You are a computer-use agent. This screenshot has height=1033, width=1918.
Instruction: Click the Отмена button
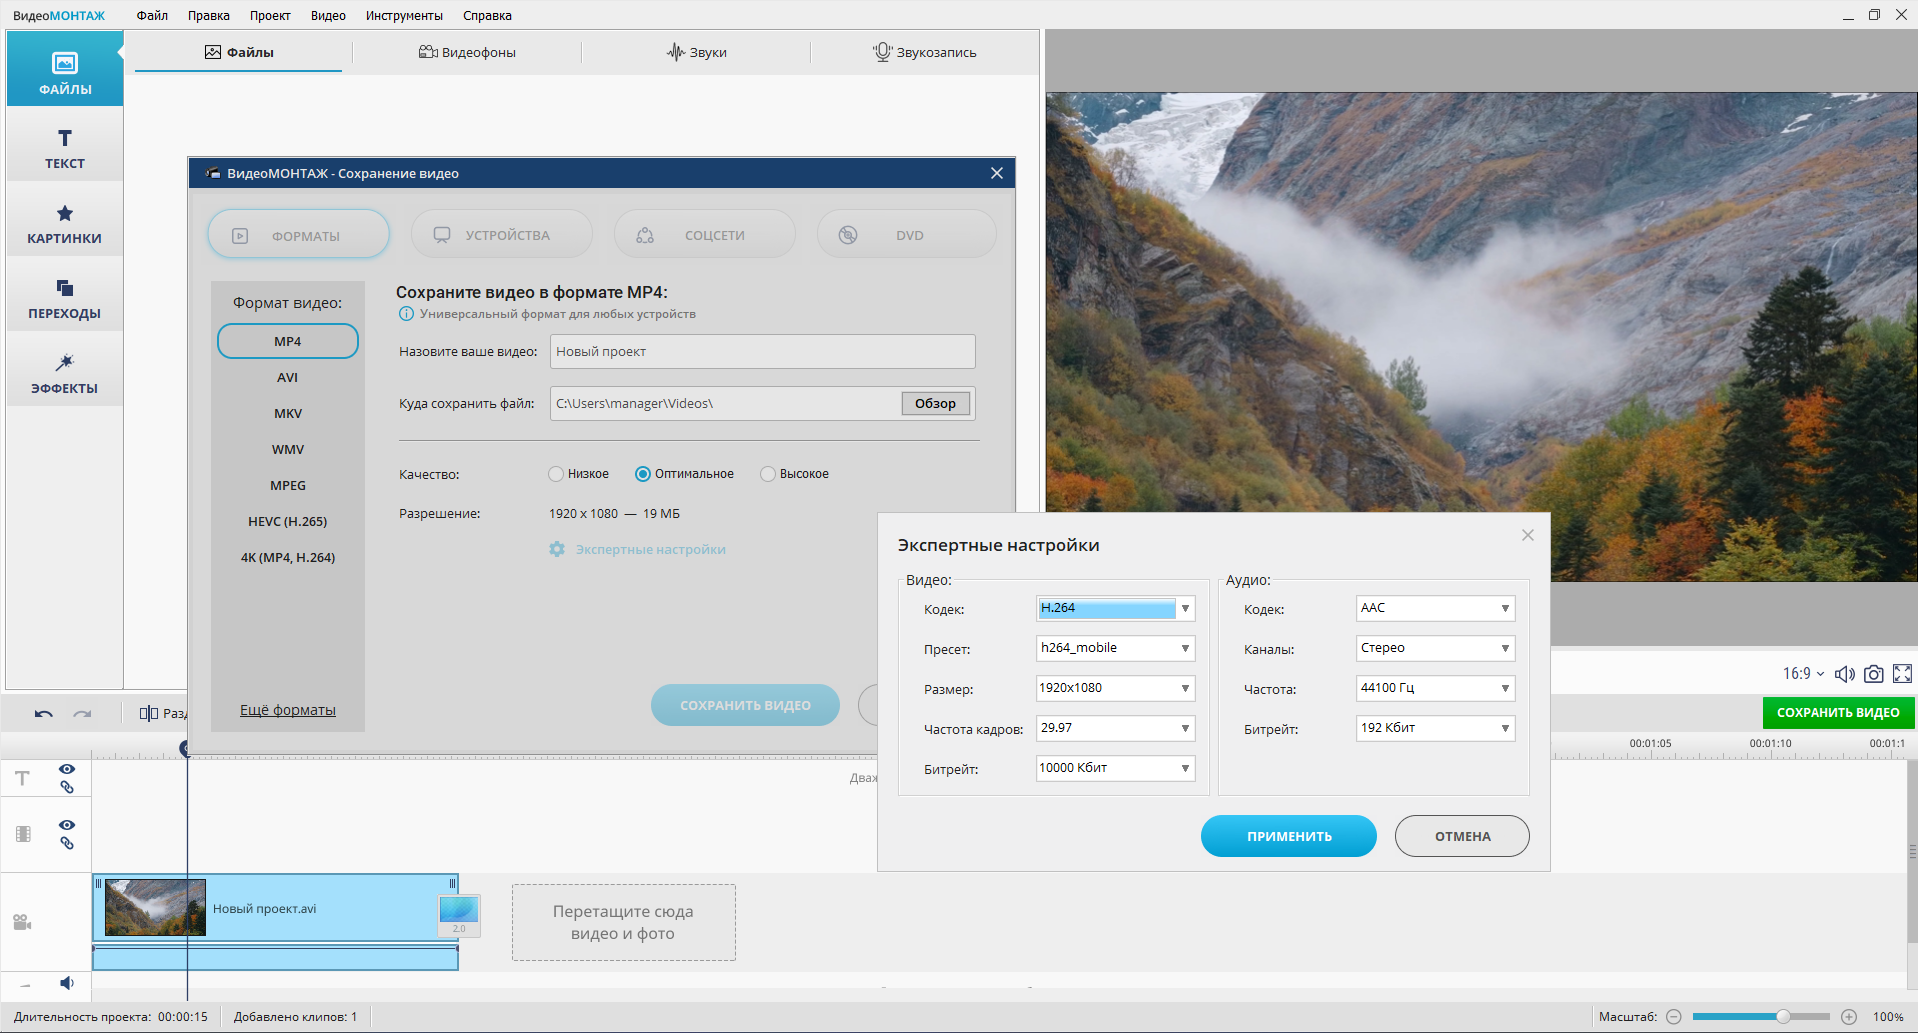[x=1462, y=836]
